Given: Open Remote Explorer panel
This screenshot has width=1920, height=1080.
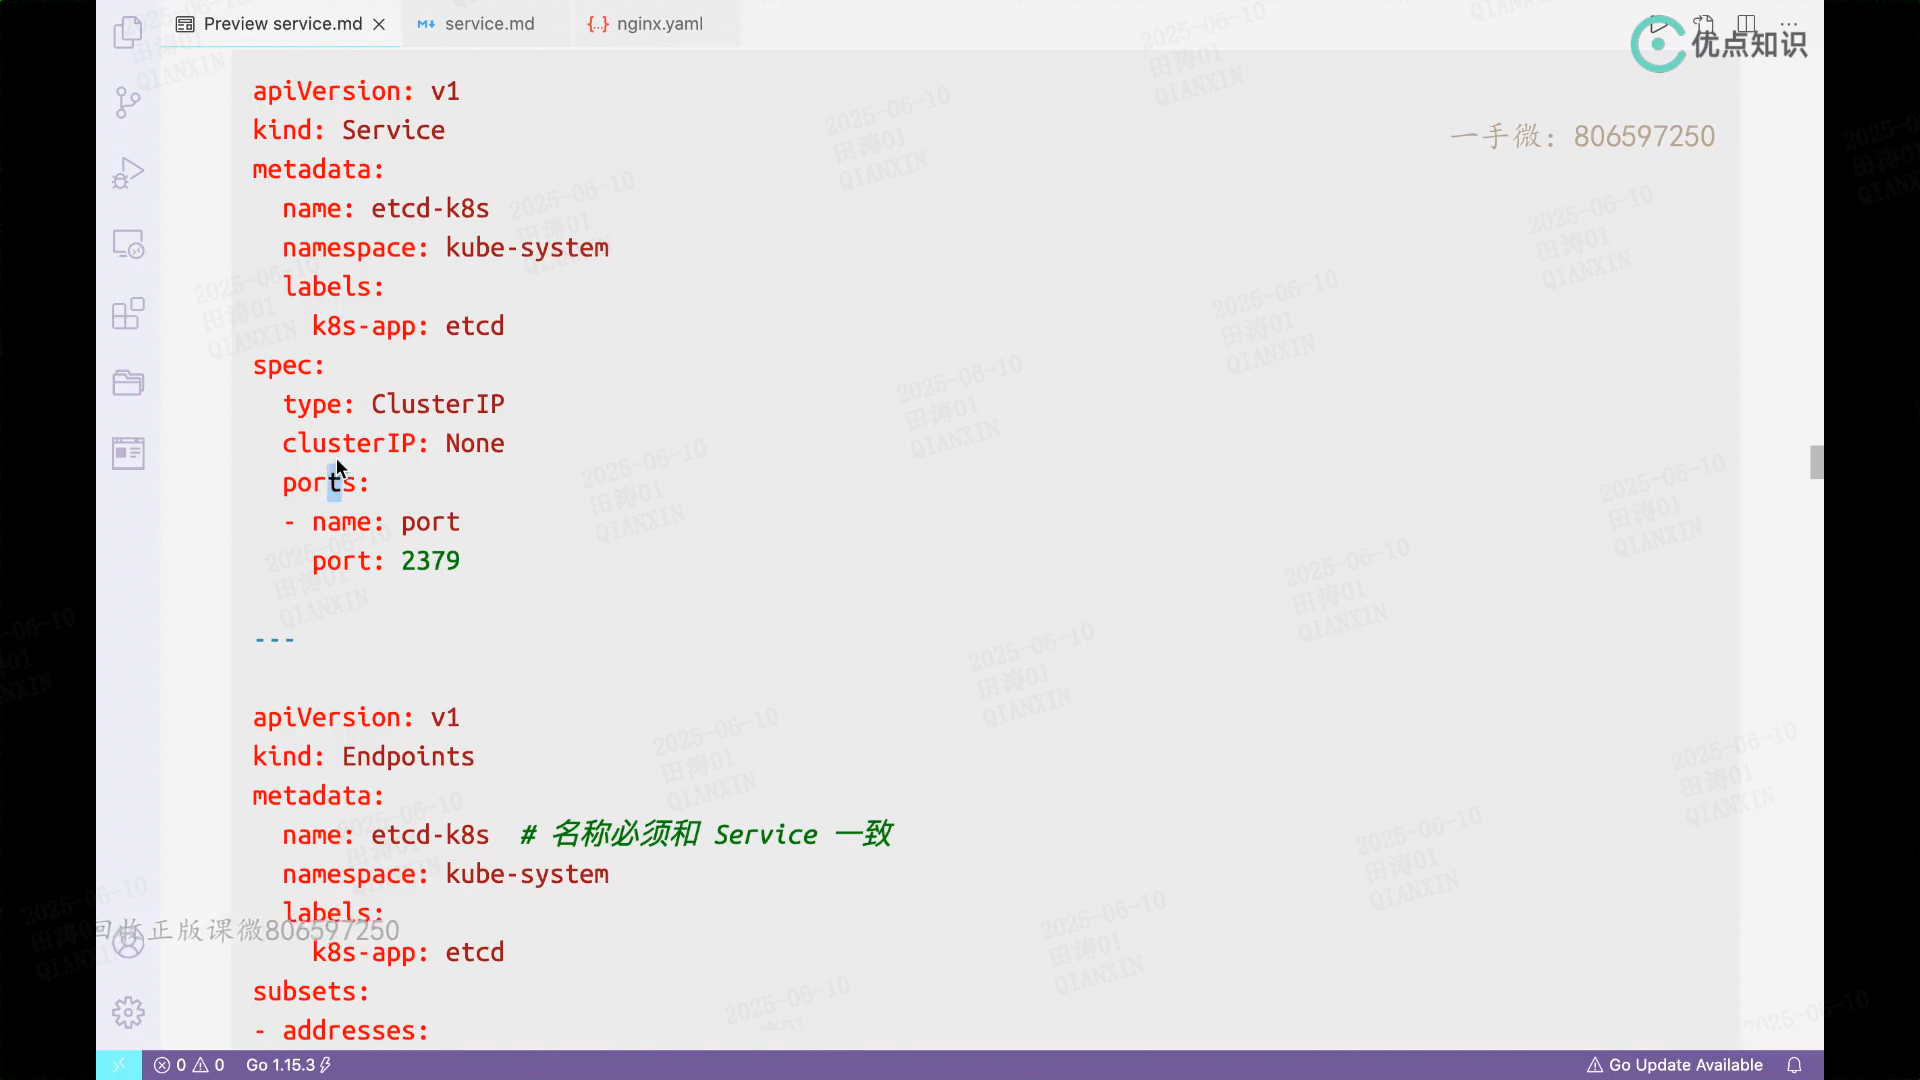Looking at the screenshot, I should pyautogui.click(x=128, y=244).
